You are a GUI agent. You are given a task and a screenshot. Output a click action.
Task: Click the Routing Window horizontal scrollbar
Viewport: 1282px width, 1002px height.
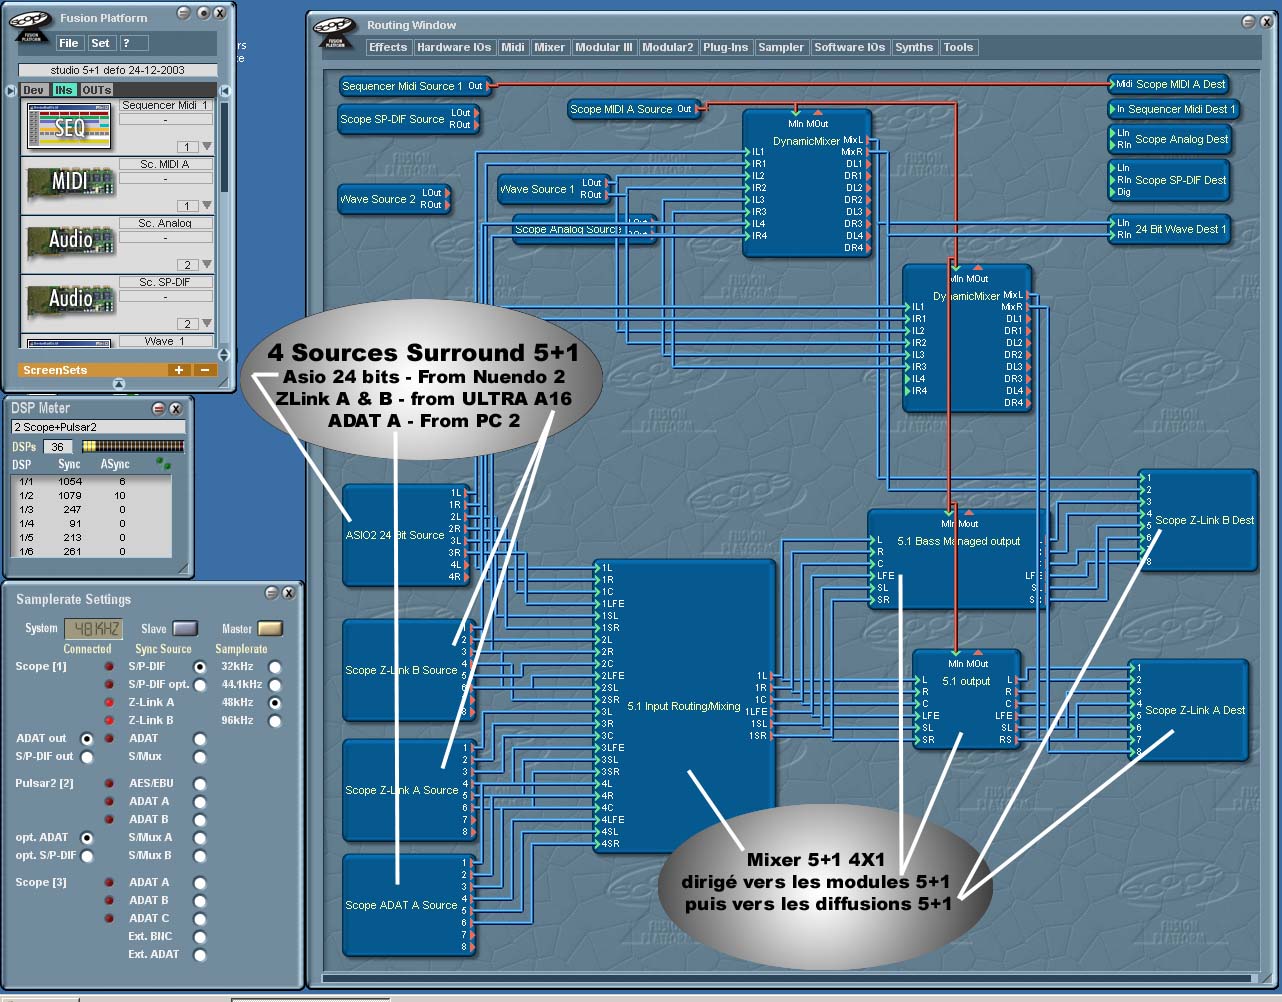[x=787, y=977]
